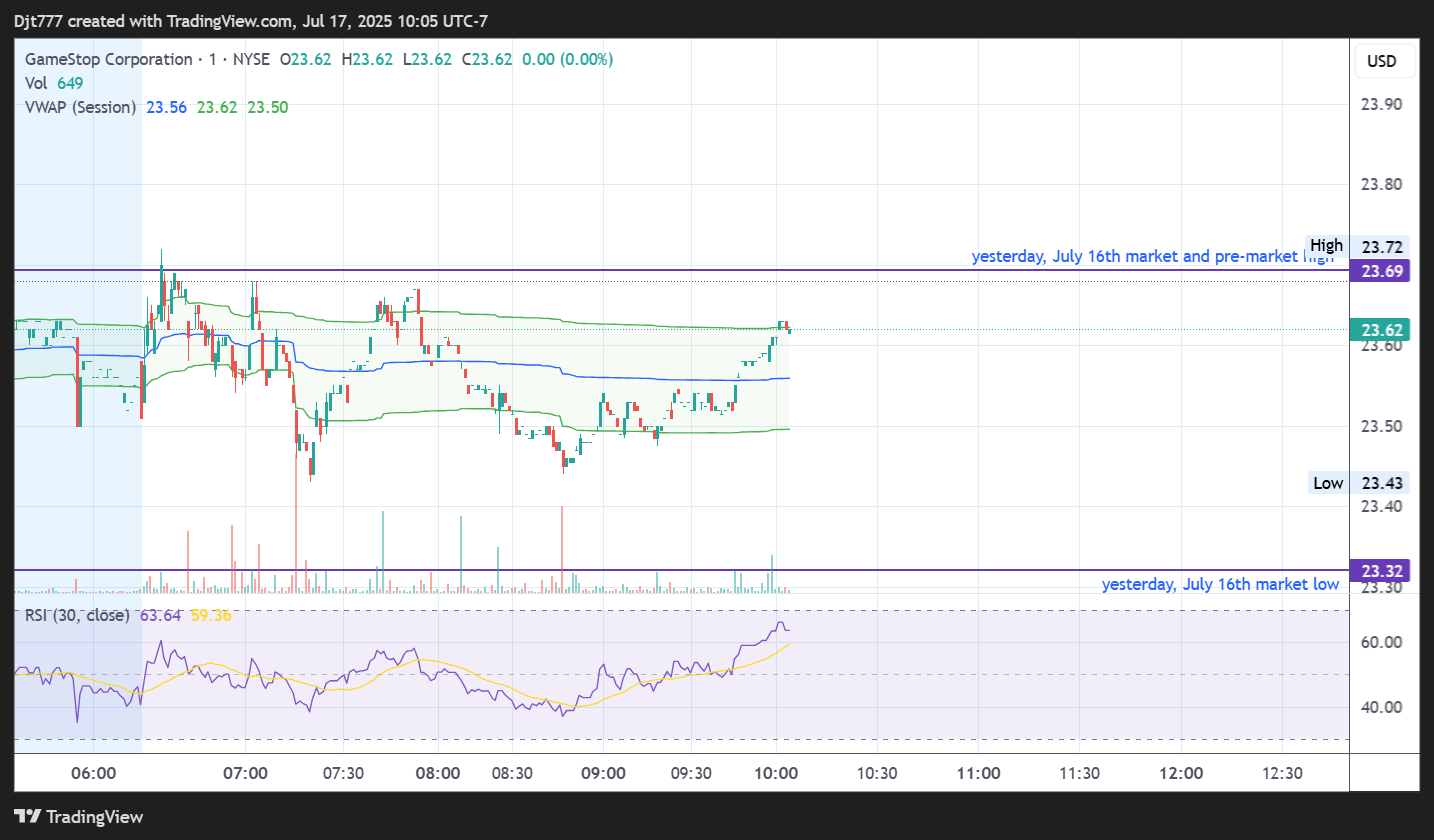The height and width of the screenshot is (840, 1434).
Task: Click the 08:30 time axis label
Action: (512, 773)
